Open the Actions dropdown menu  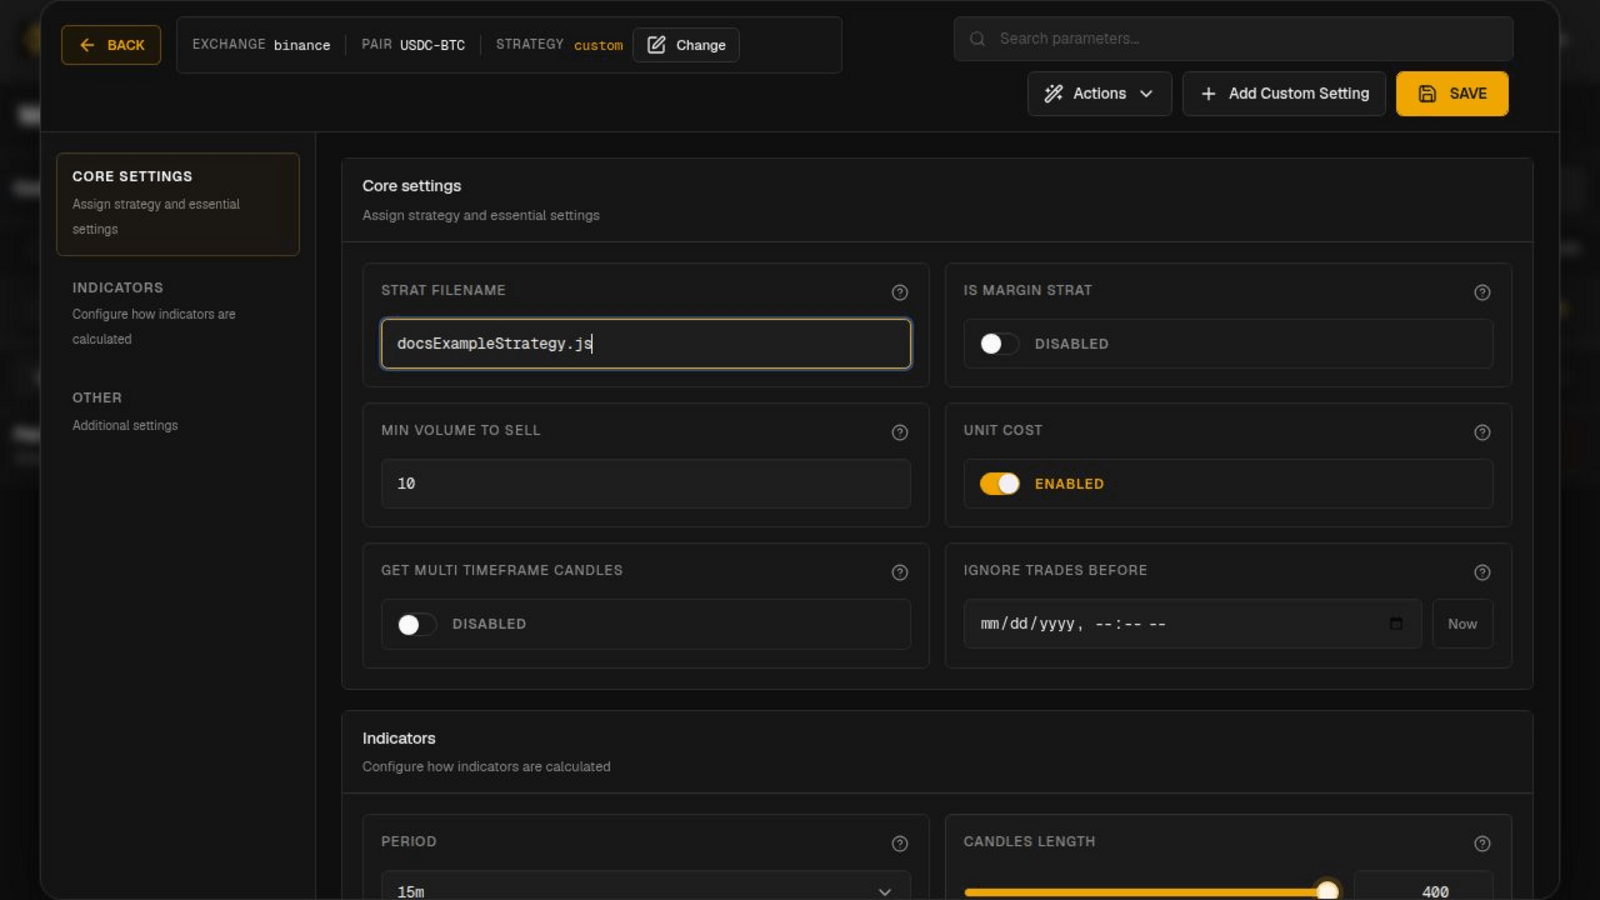(x=1099, y=94)
